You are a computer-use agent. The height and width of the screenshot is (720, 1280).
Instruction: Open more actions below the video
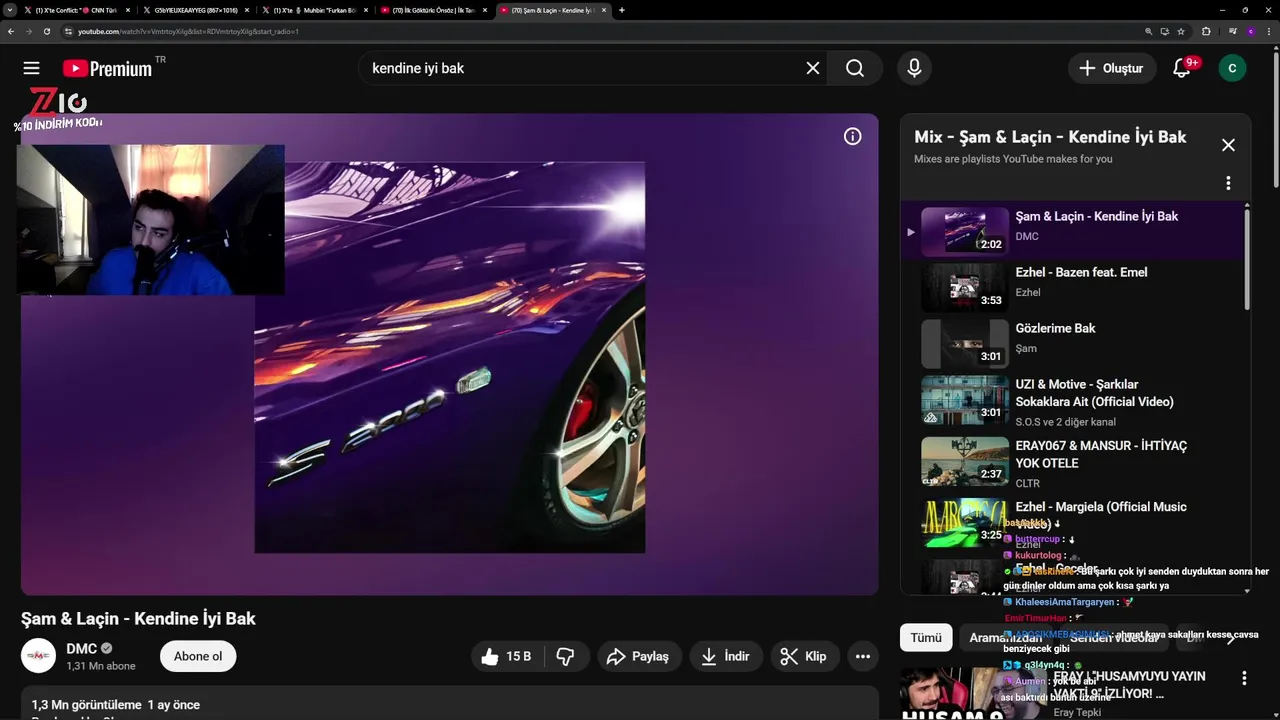[x=863, y=656]
